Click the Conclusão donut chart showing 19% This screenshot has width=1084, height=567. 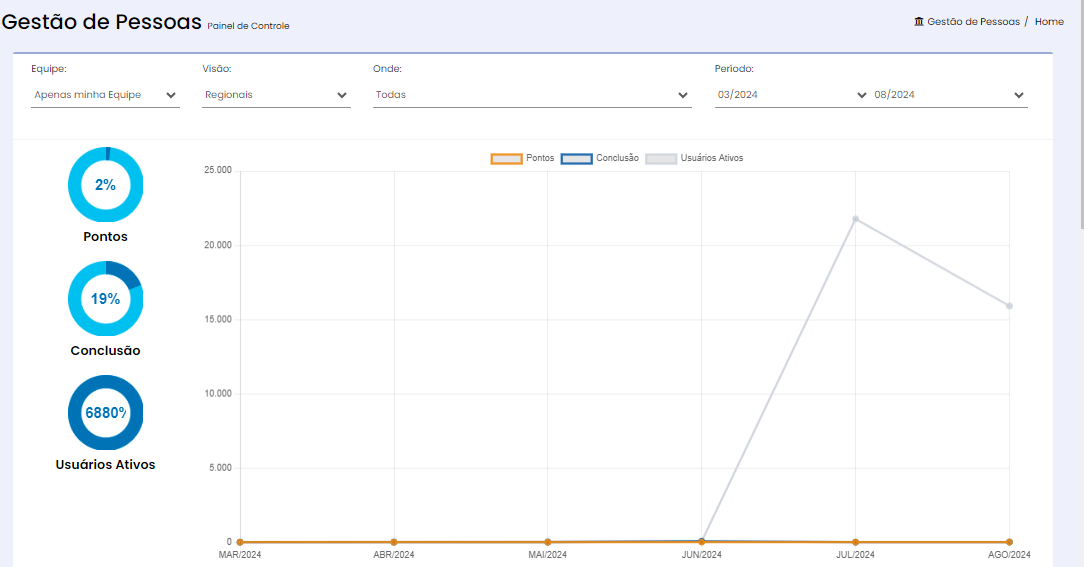(x=105, y=299)
